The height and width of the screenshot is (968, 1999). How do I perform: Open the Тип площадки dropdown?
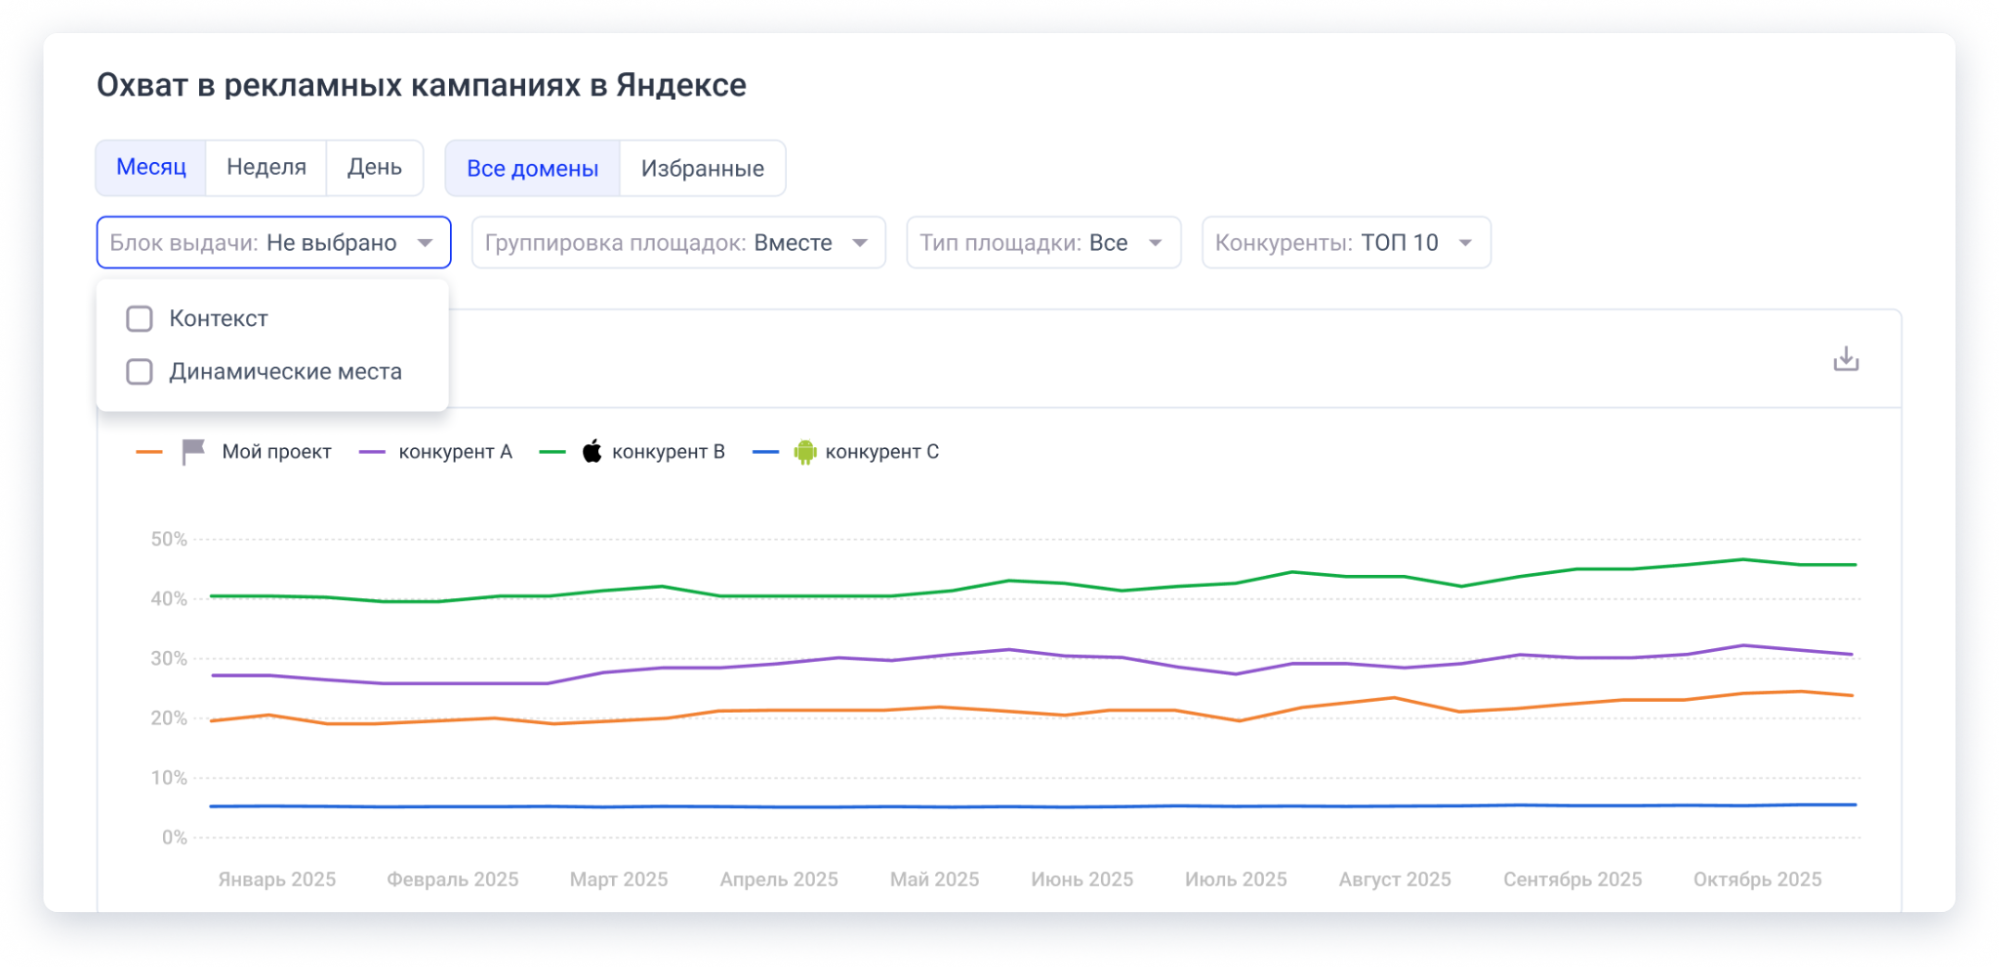pyautogui.click(x=1043, y=243)
